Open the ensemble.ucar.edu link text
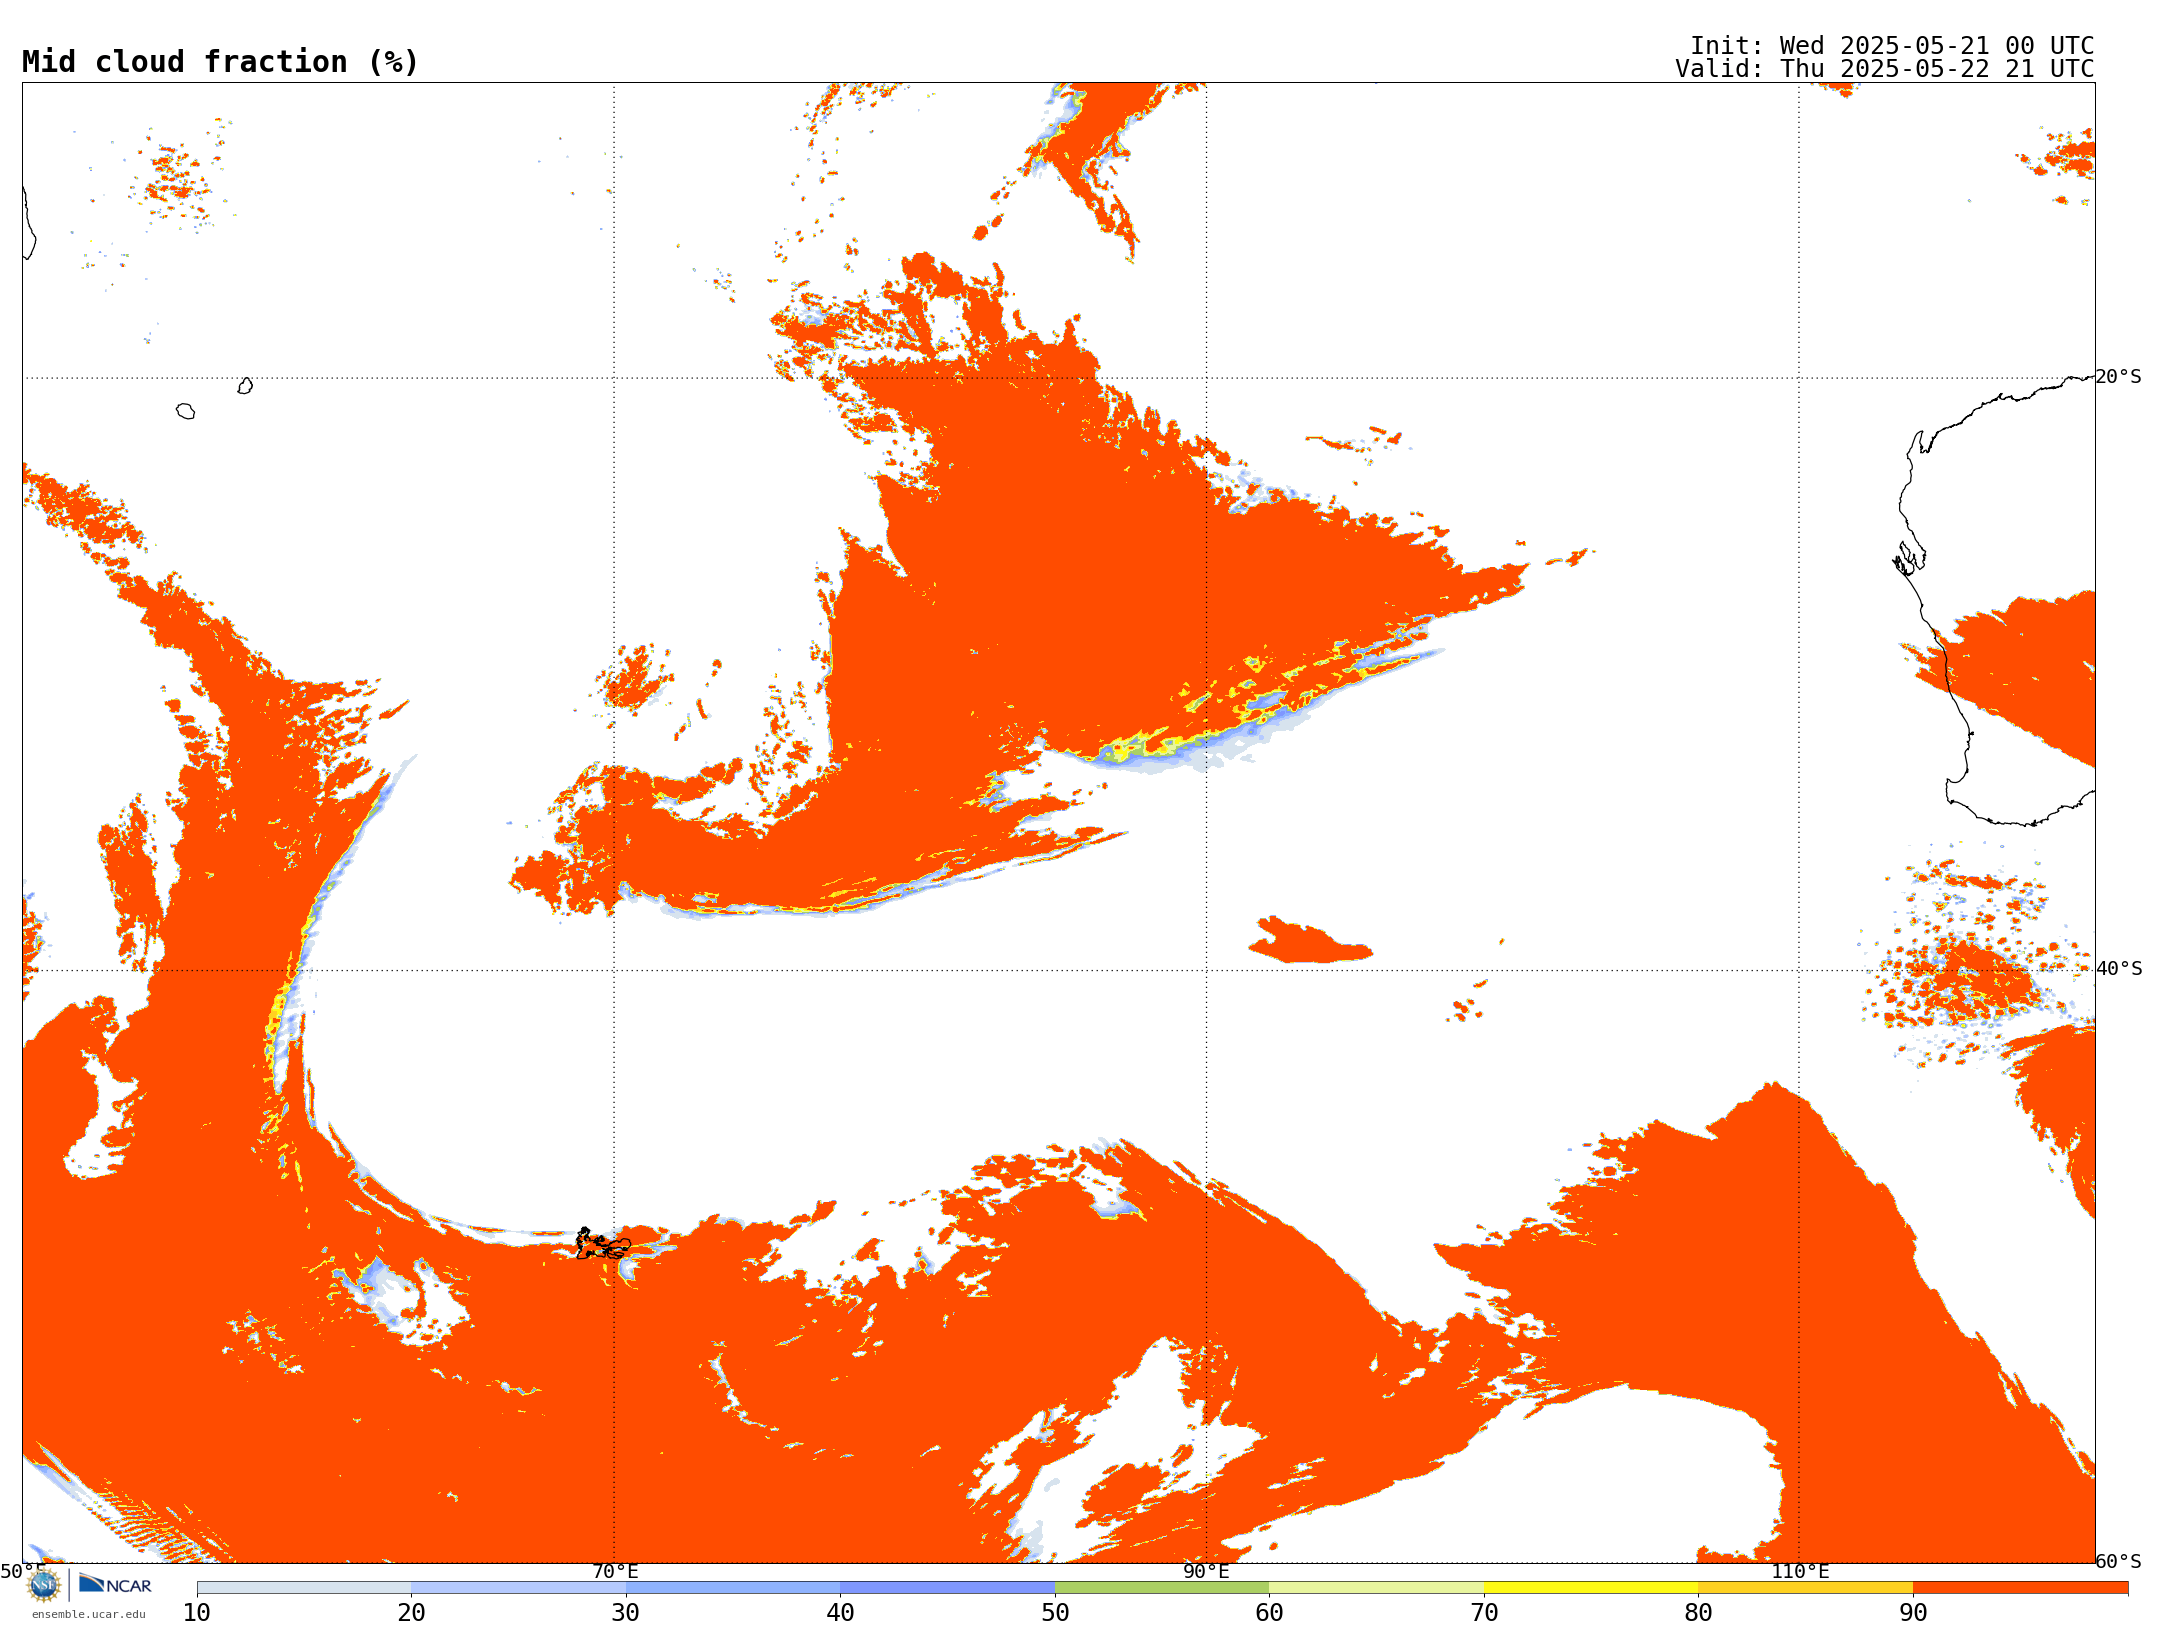 (x=89, y=1614)
